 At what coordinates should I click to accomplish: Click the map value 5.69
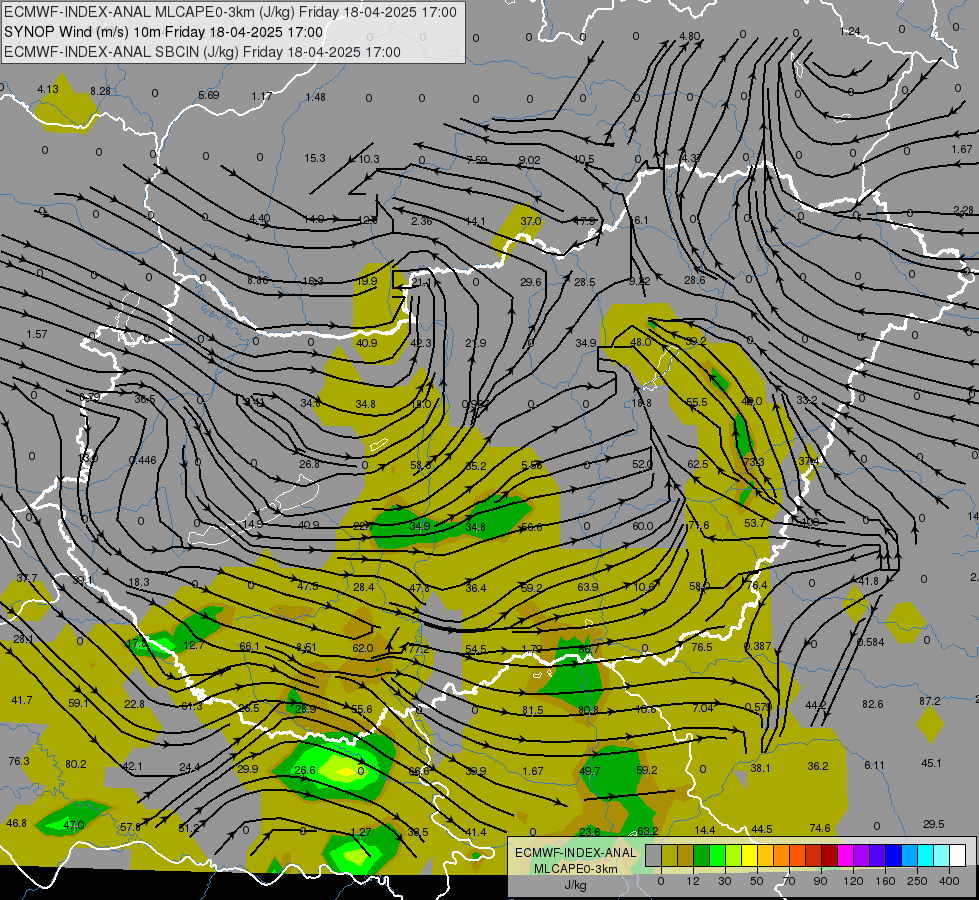click(x=209, y=95)
